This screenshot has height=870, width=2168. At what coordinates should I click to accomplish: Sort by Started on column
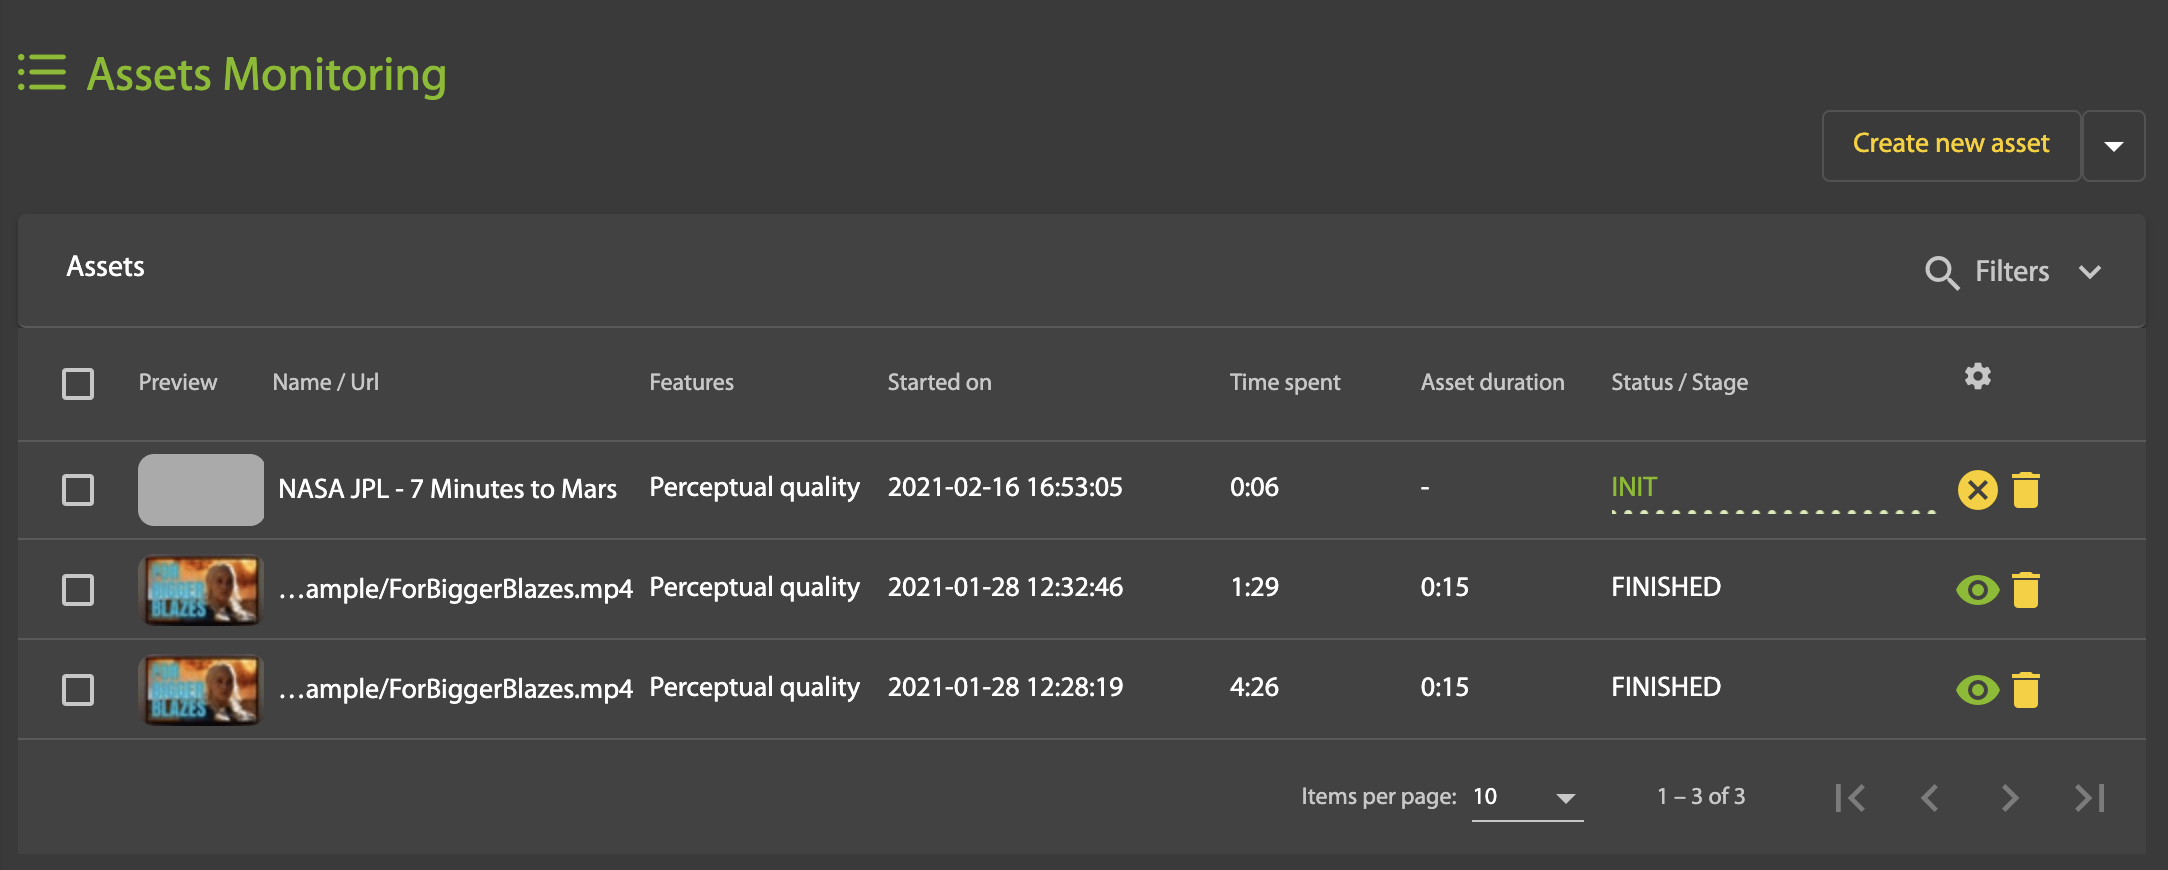939,382
